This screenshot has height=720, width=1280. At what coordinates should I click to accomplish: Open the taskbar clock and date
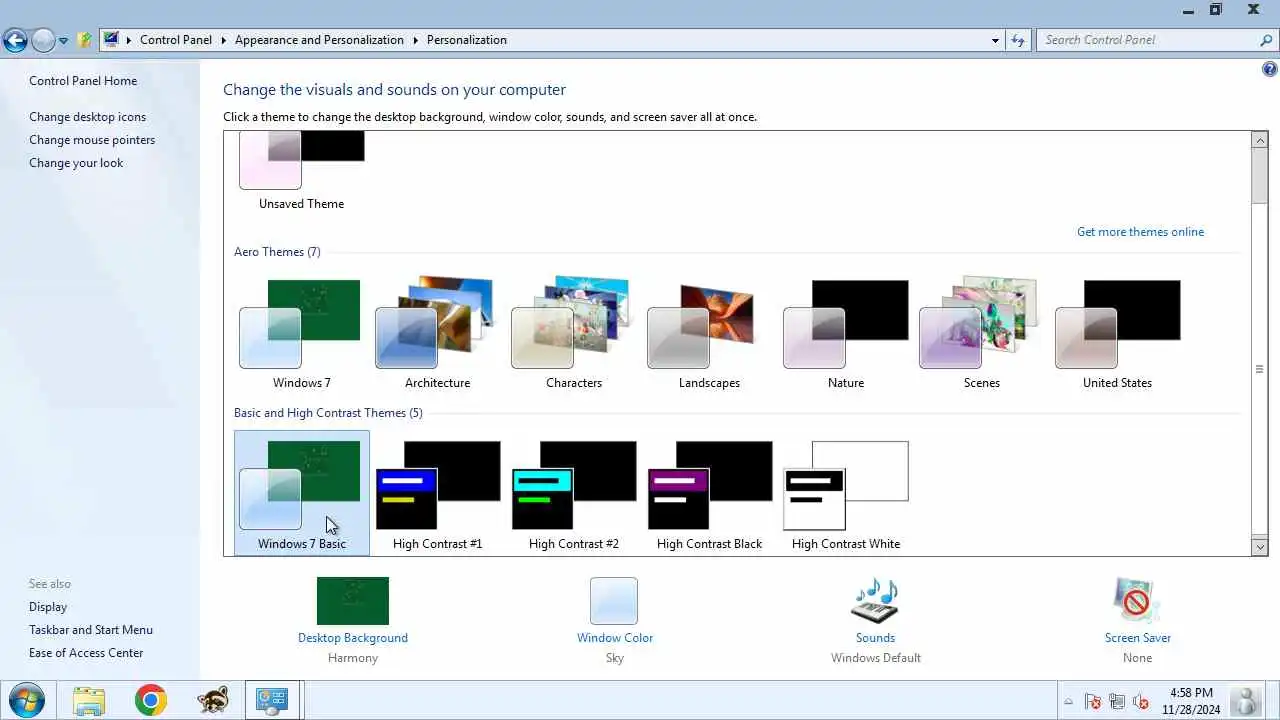click(1191, 701)
